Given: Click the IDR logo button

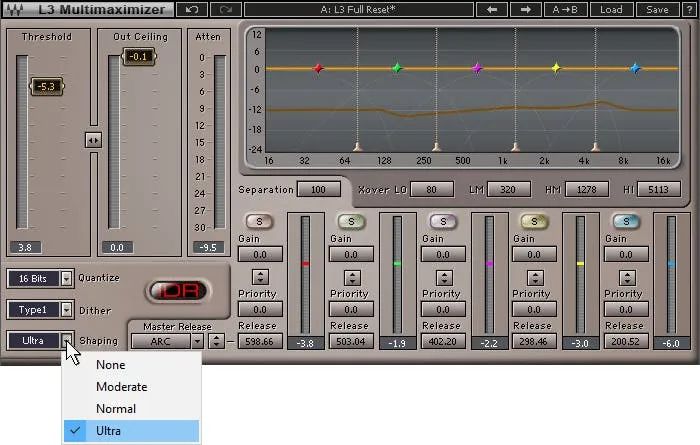Looking at the screenshot, I should tap(178, 291).
